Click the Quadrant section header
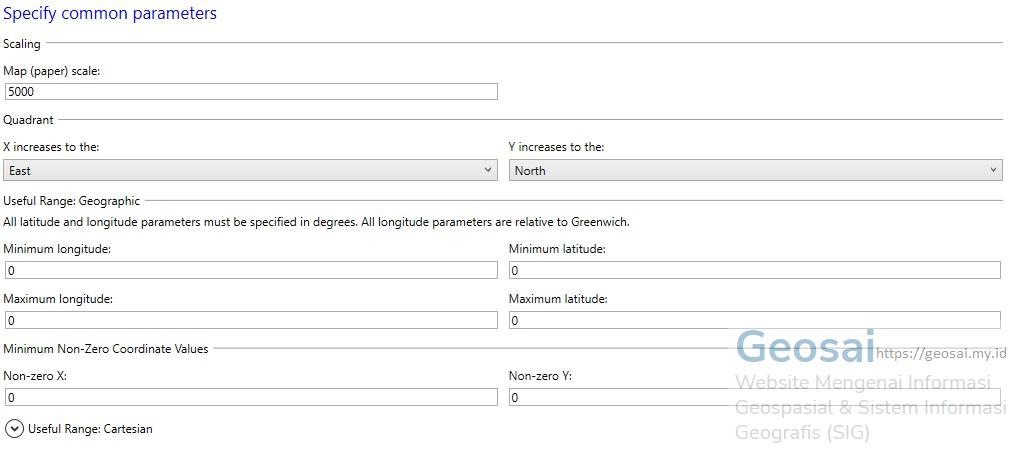Viewport: 1015px width, 456px height. (x=28, y=120)
